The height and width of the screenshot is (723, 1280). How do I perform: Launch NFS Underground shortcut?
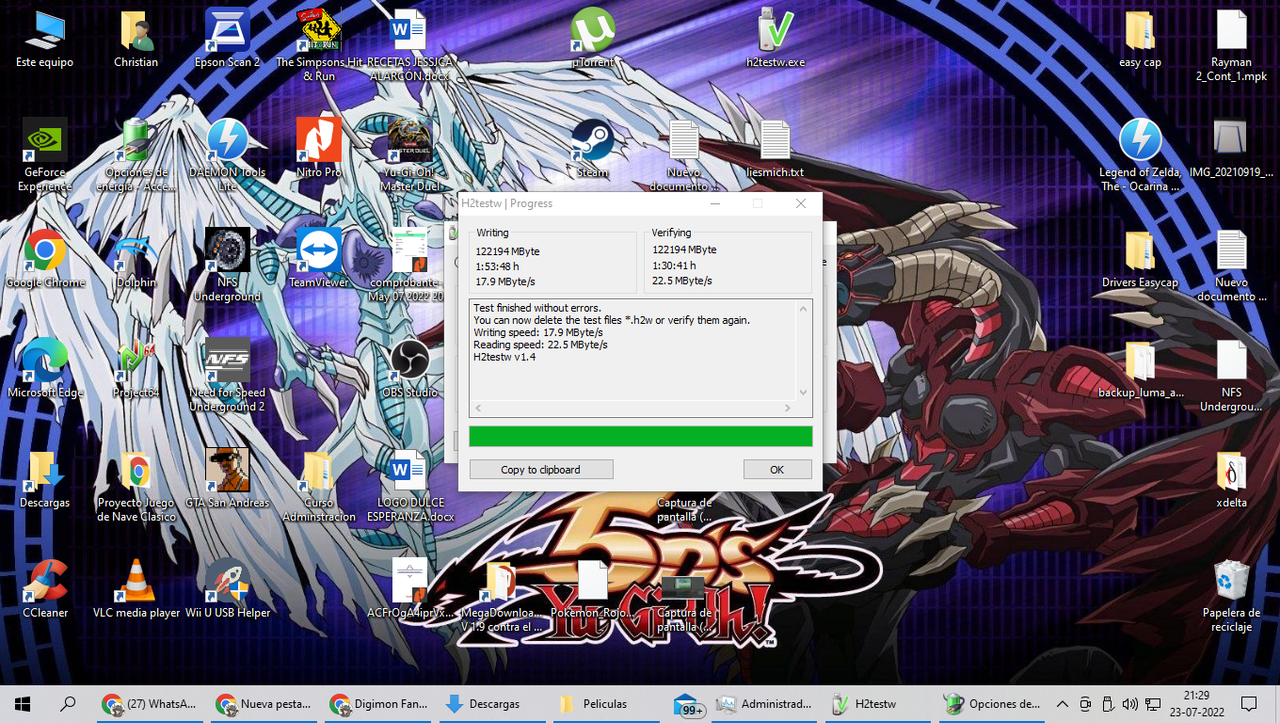(x=227, y=265)
